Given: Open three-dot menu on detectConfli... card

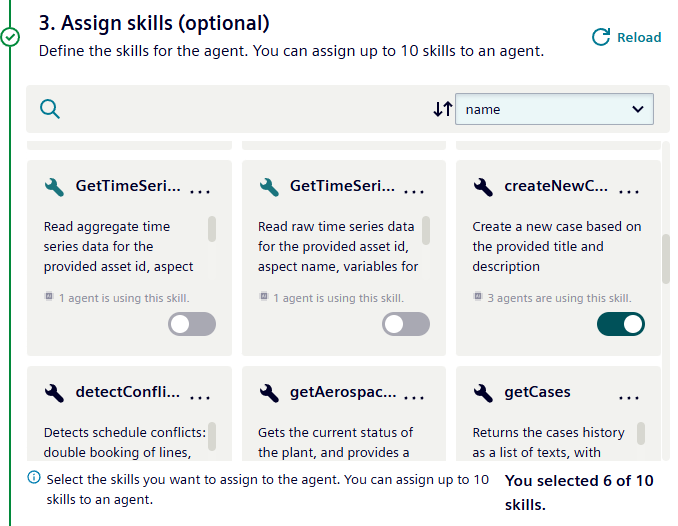Looking at the screenshot, I should (x=200, y=397).
